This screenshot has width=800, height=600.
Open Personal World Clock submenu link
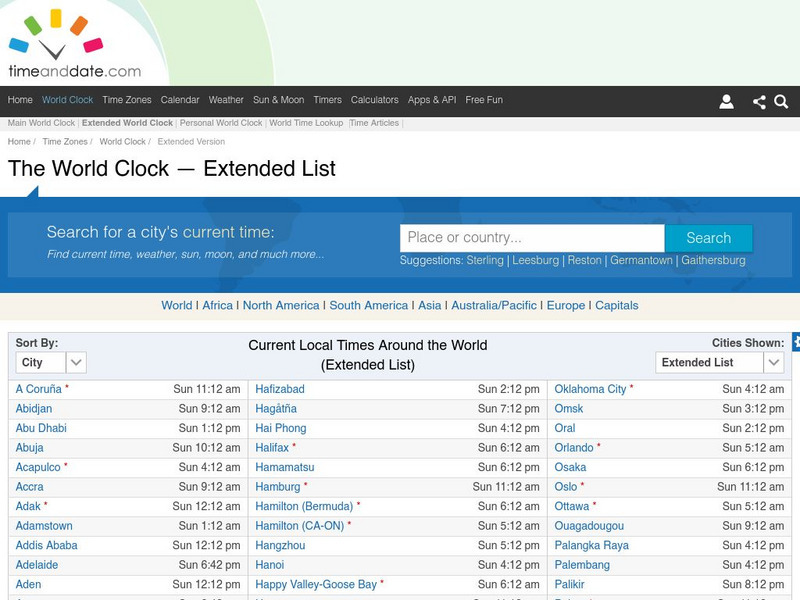point(221,123)
